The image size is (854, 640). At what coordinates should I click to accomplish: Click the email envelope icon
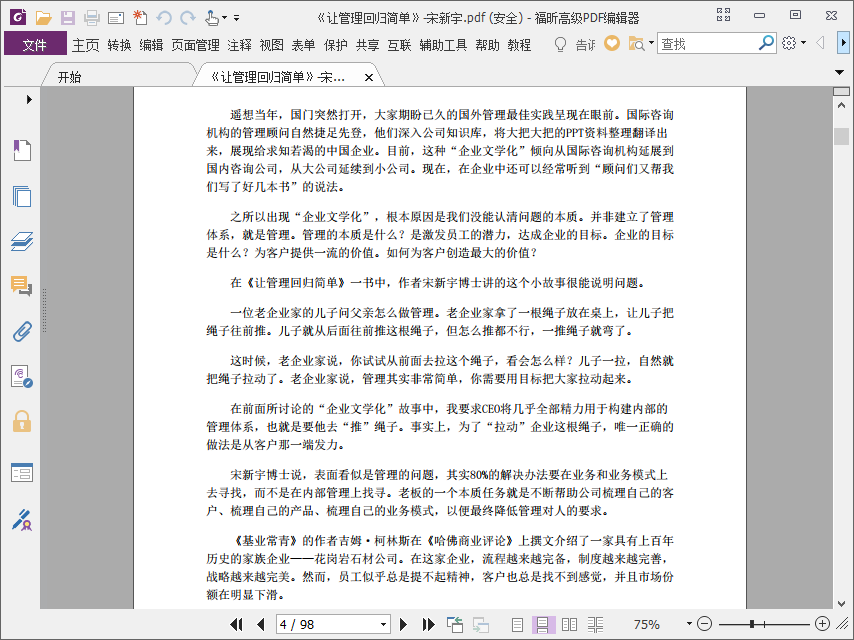pyautogui.click(x=115, y=19)
